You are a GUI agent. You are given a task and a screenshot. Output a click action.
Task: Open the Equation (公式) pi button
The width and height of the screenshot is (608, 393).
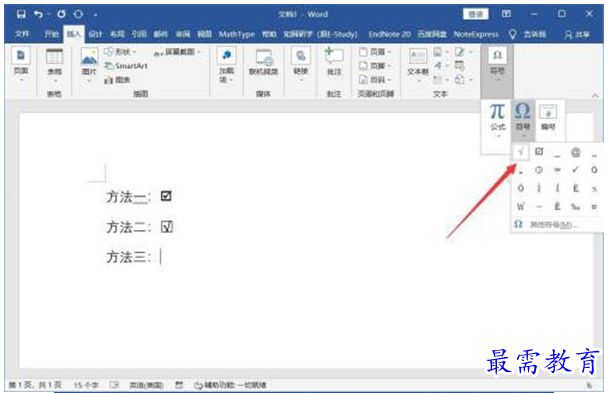(497, 120)
